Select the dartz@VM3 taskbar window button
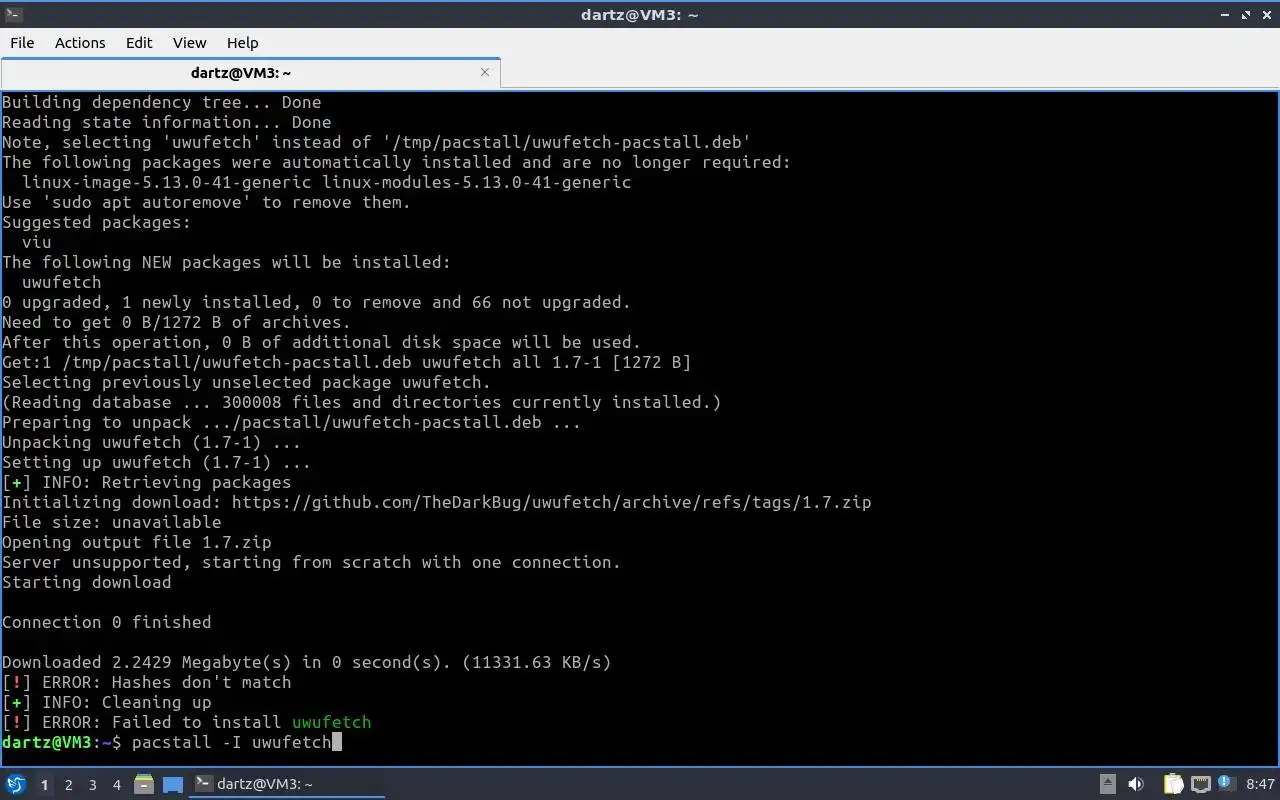Viewport: 1280px width, 800px height. [x=287, y=784]
